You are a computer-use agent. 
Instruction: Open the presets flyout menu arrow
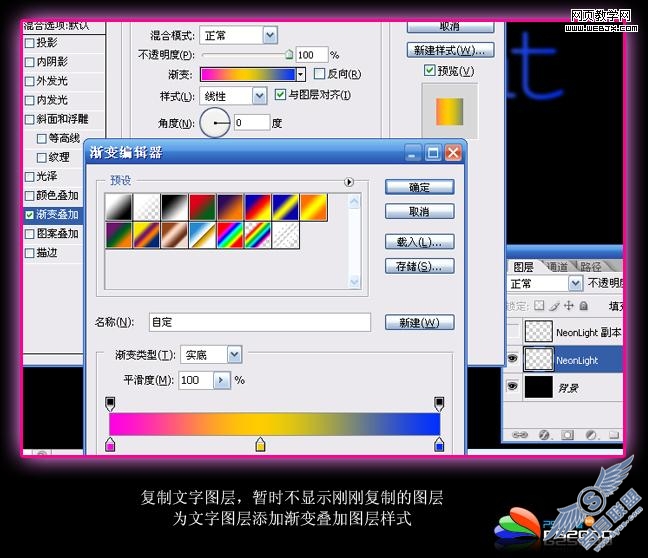[x=349, y=182]
